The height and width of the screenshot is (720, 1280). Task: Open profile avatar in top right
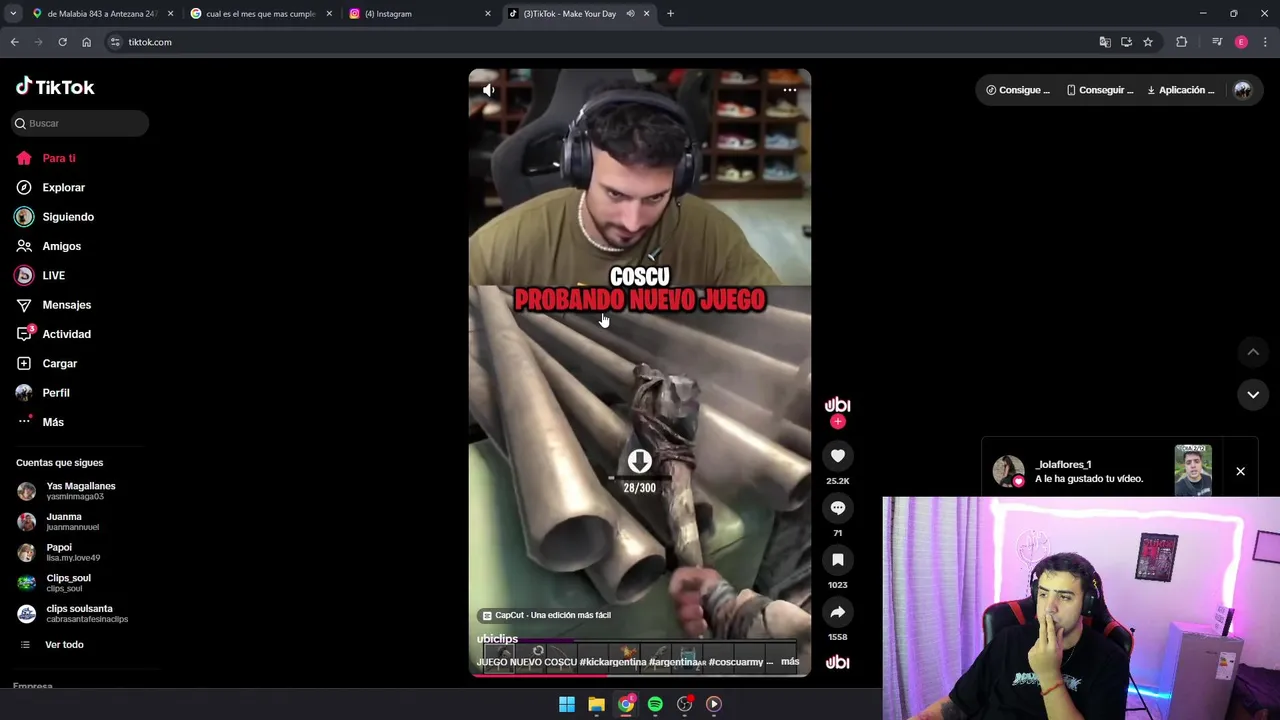point(1242,90)
